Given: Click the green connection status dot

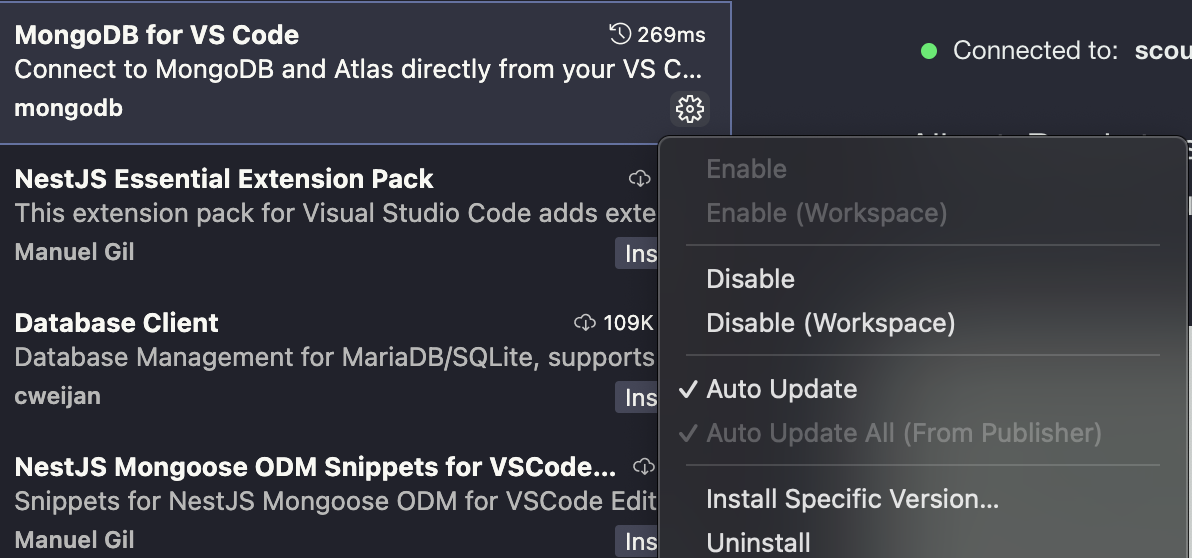Looking at the screenshot, I should click(x=929, y=51).
